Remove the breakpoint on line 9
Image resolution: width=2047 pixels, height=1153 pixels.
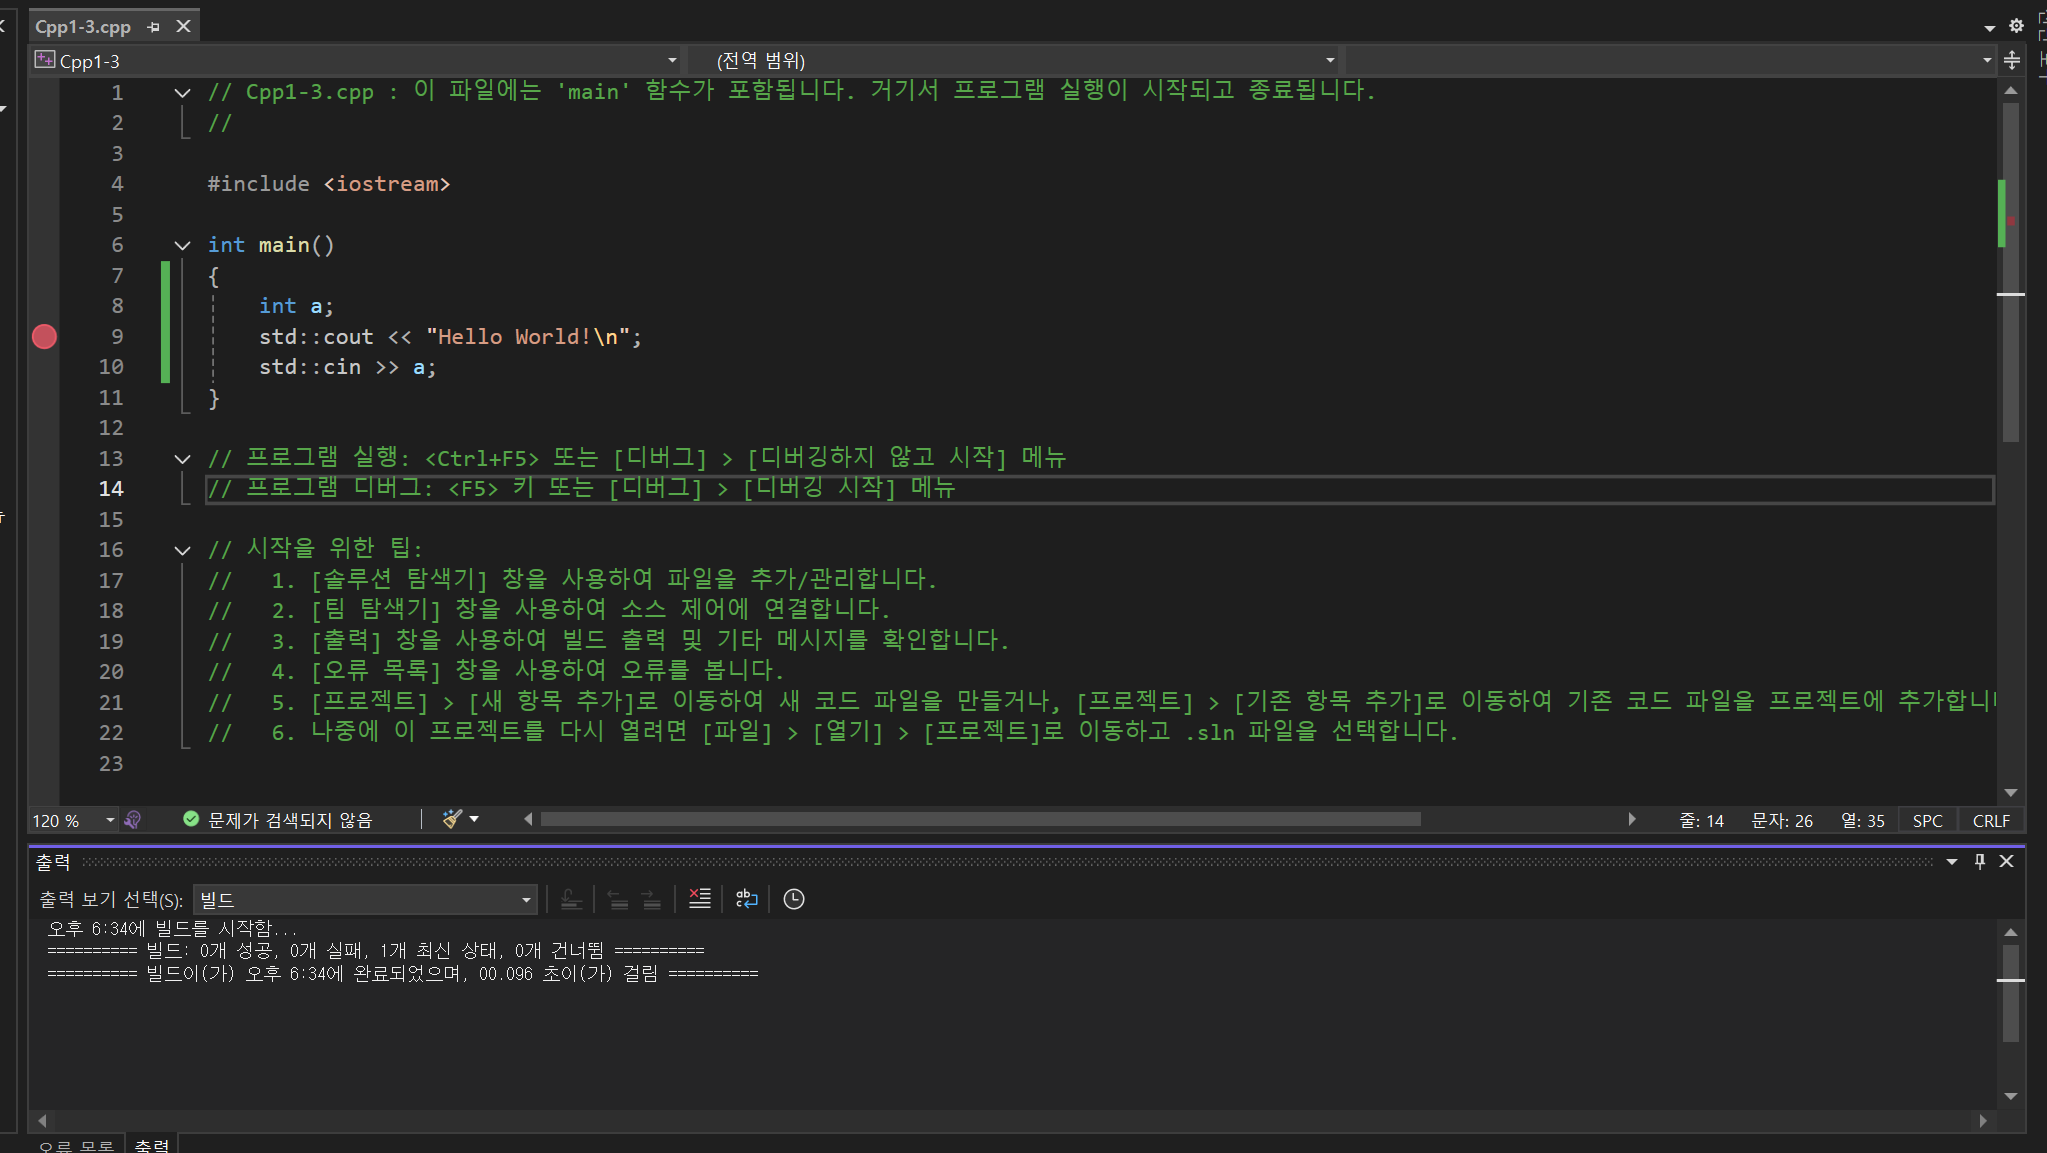(x=44, y=337)
